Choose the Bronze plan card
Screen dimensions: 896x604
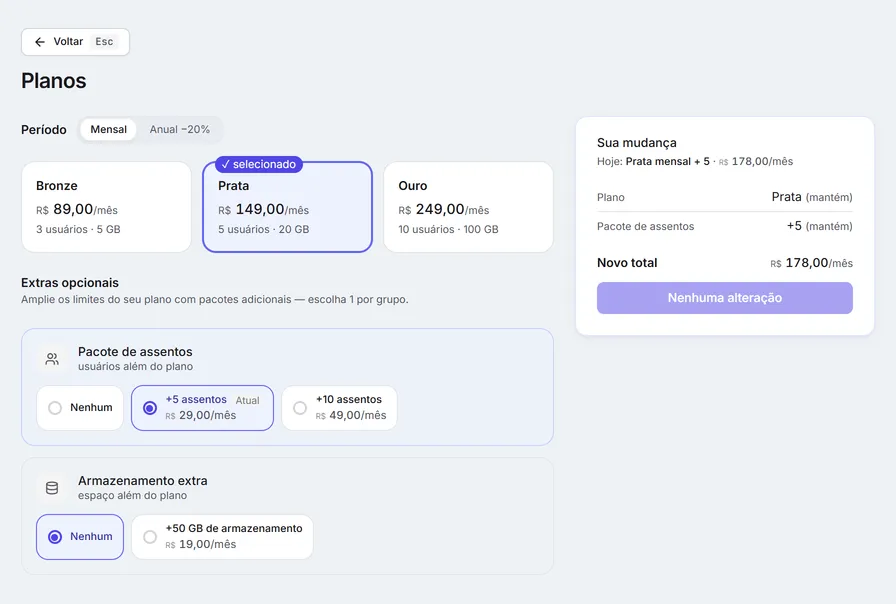(106, 207)
